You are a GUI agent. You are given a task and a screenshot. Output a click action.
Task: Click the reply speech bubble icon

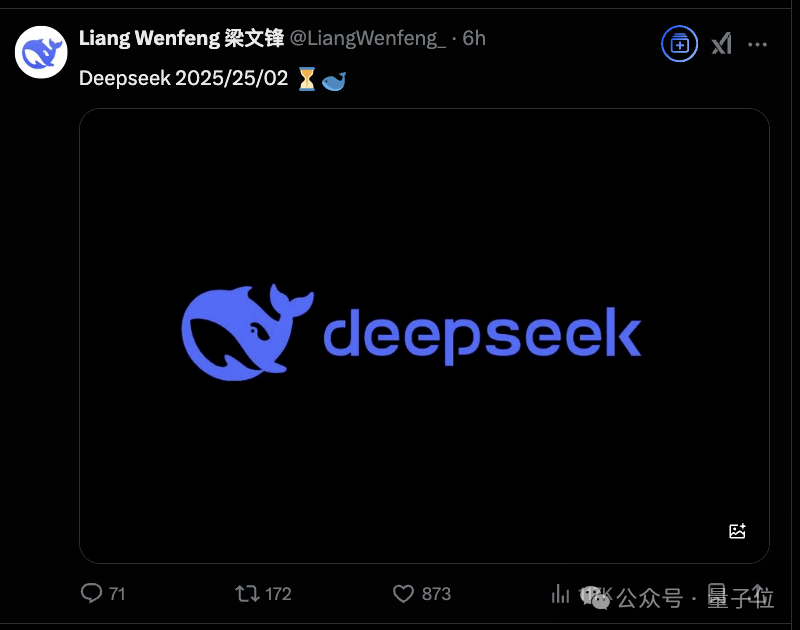point(92,593)
